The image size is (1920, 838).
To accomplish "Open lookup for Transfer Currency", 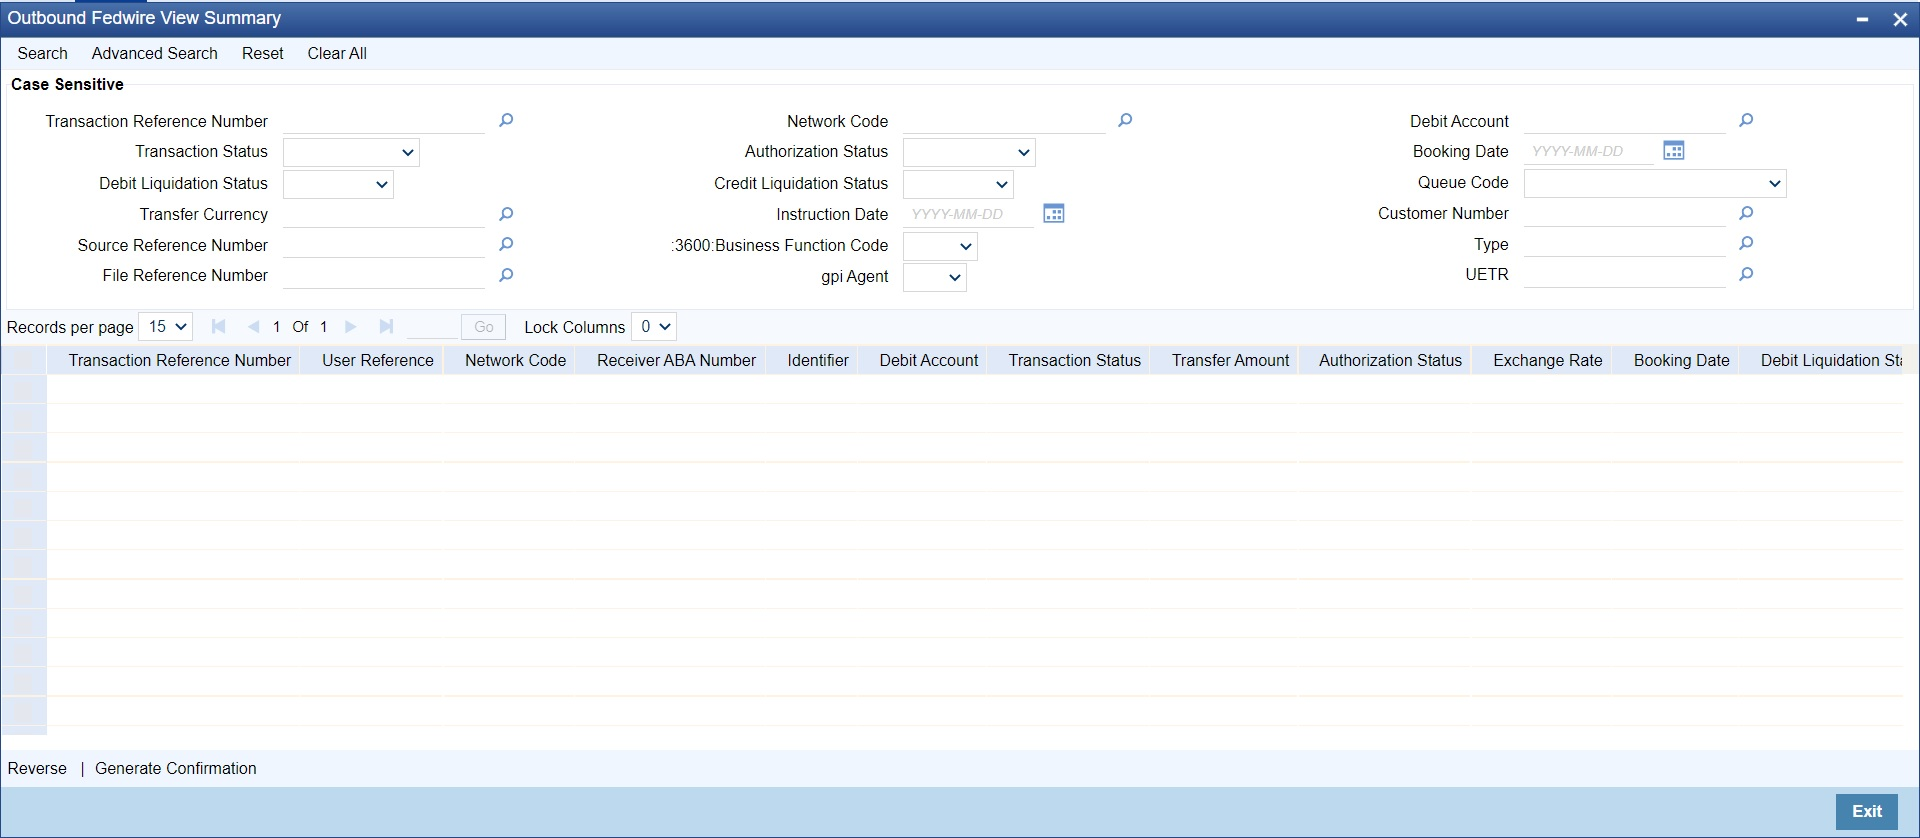I will click(x=506, y=214).
